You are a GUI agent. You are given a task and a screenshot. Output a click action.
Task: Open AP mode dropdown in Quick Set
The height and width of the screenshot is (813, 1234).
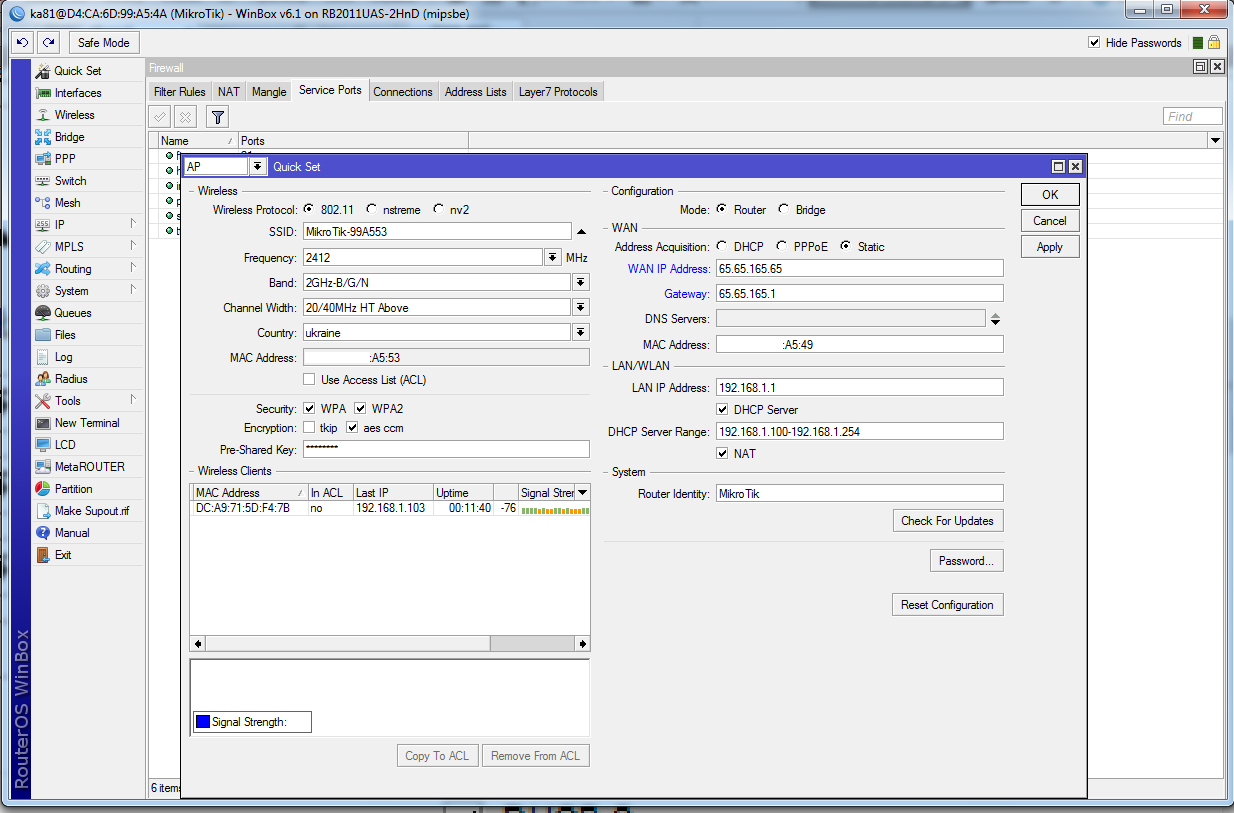258,167
